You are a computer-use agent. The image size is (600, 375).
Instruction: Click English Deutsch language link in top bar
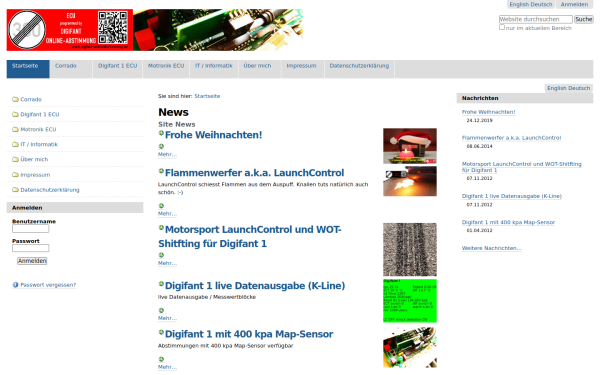pos(531,5)
